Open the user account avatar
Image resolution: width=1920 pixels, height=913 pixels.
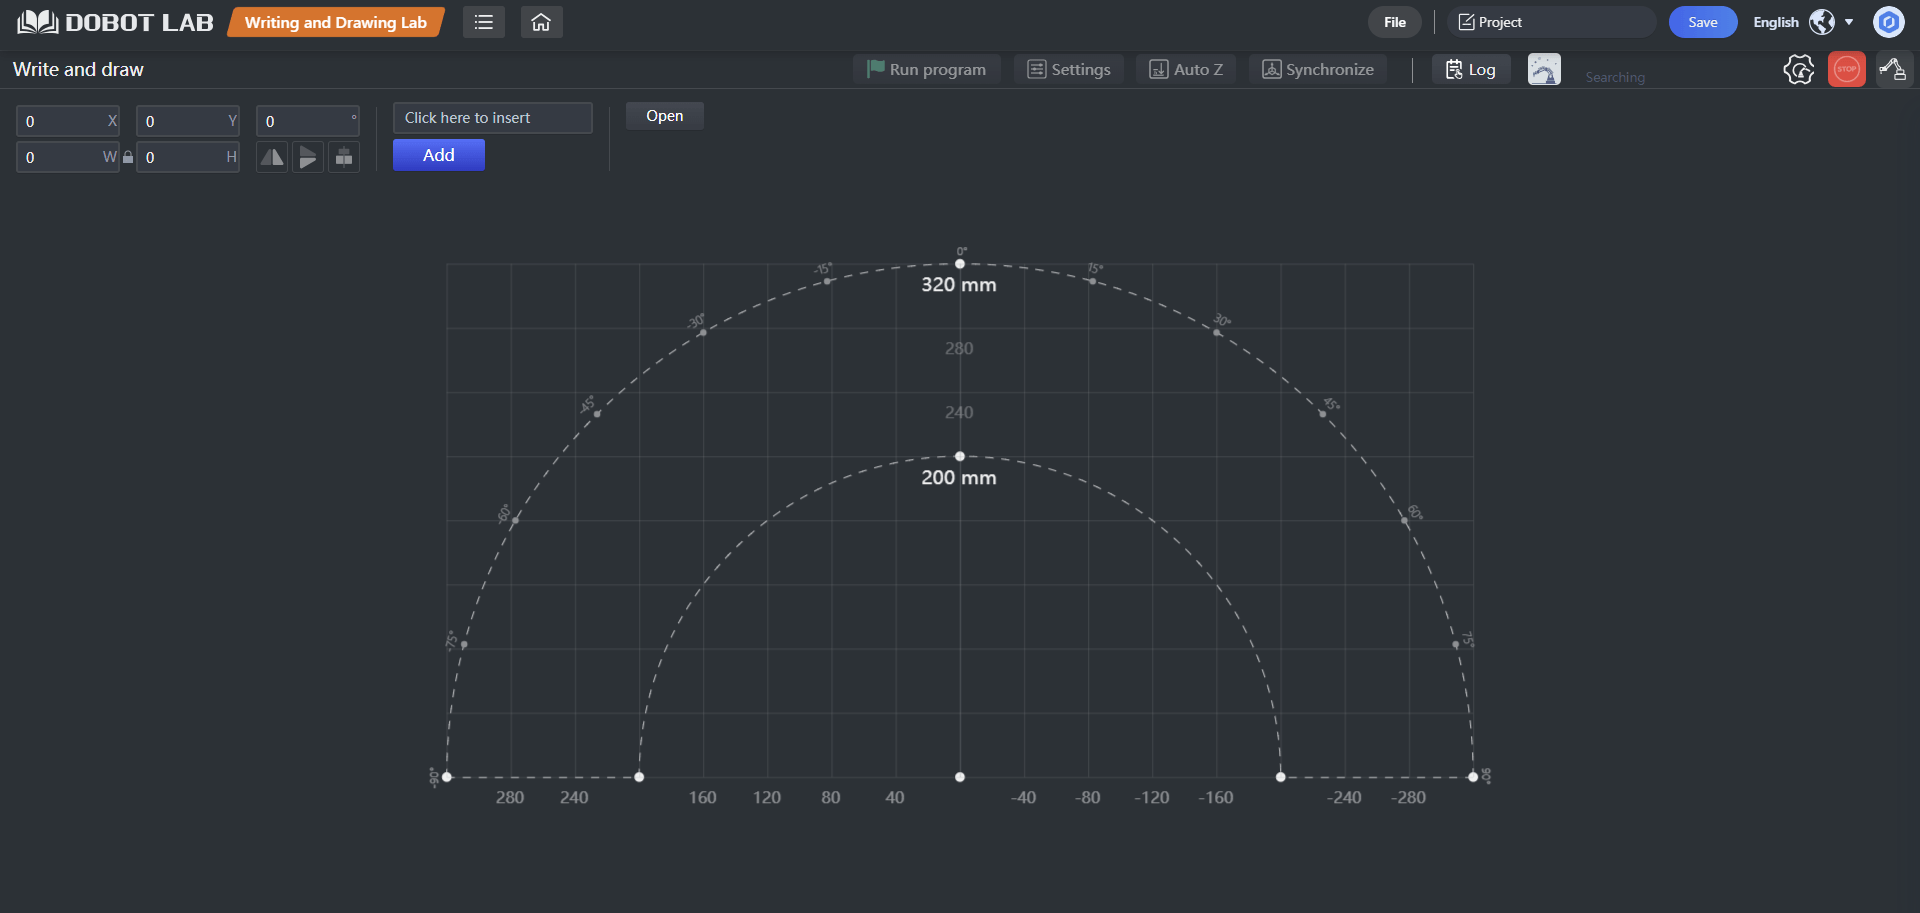pos(1888,22)
